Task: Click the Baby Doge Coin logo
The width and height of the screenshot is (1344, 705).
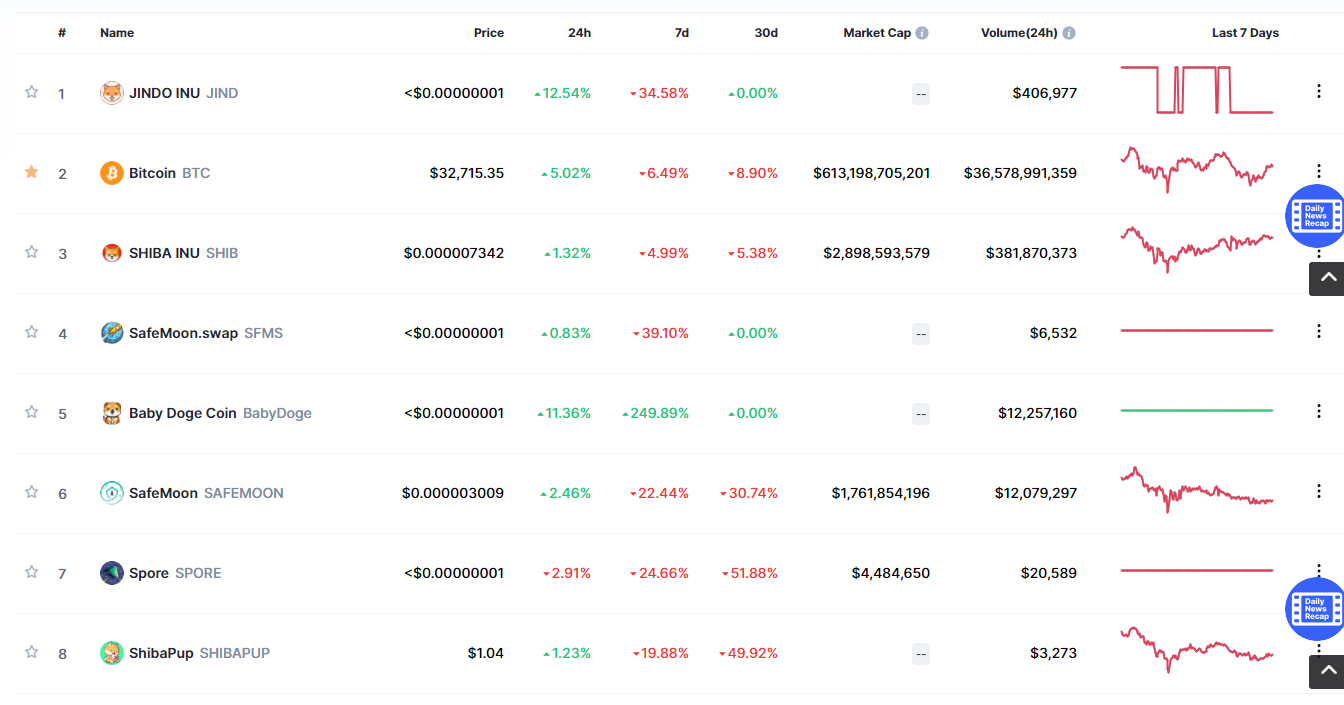Action: [112, 413]
